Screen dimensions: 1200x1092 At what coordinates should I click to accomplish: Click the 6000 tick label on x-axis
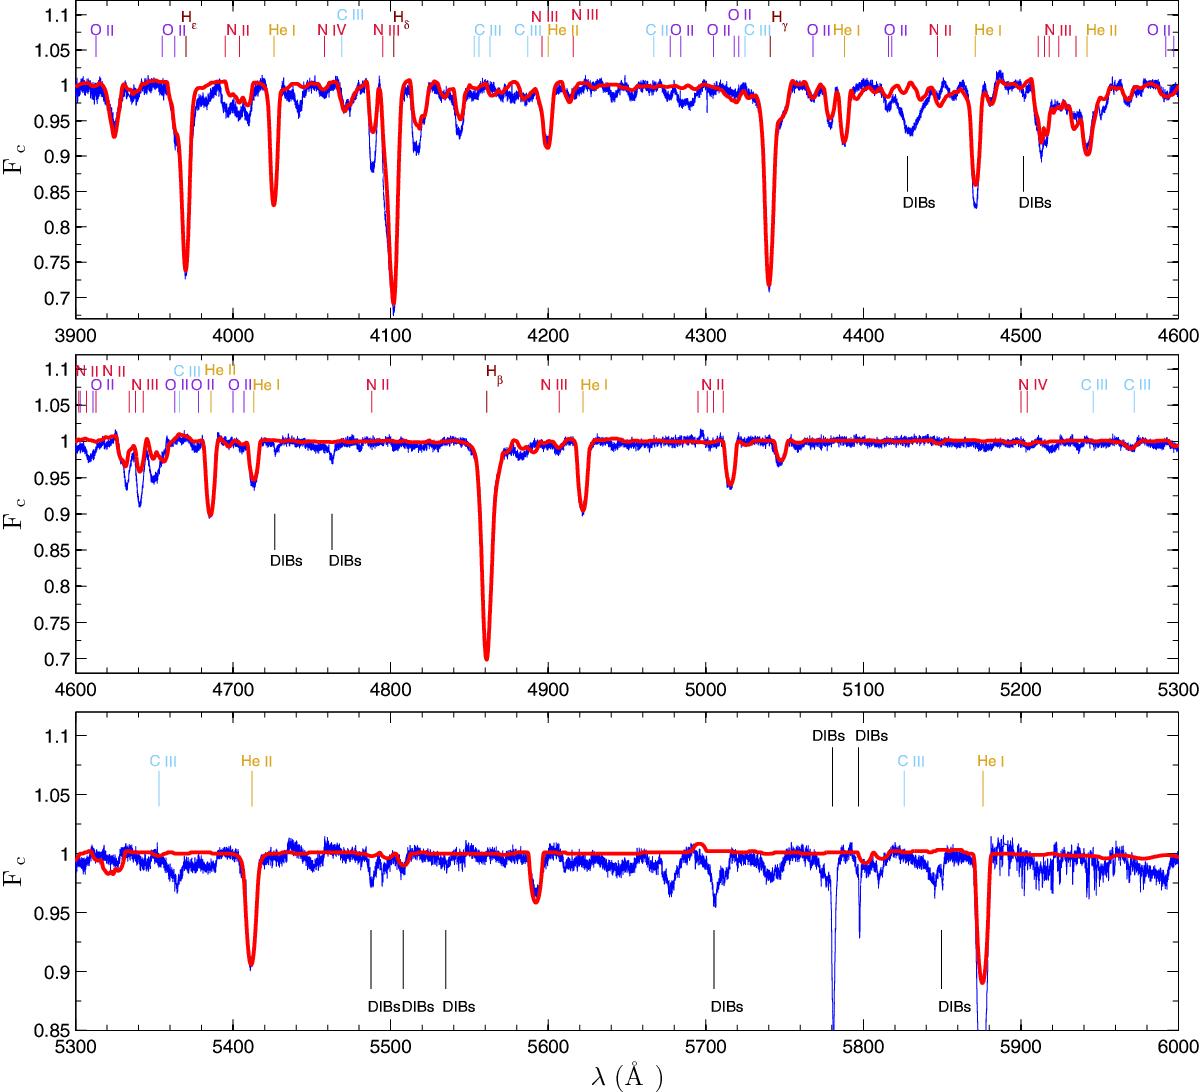1177,1049
